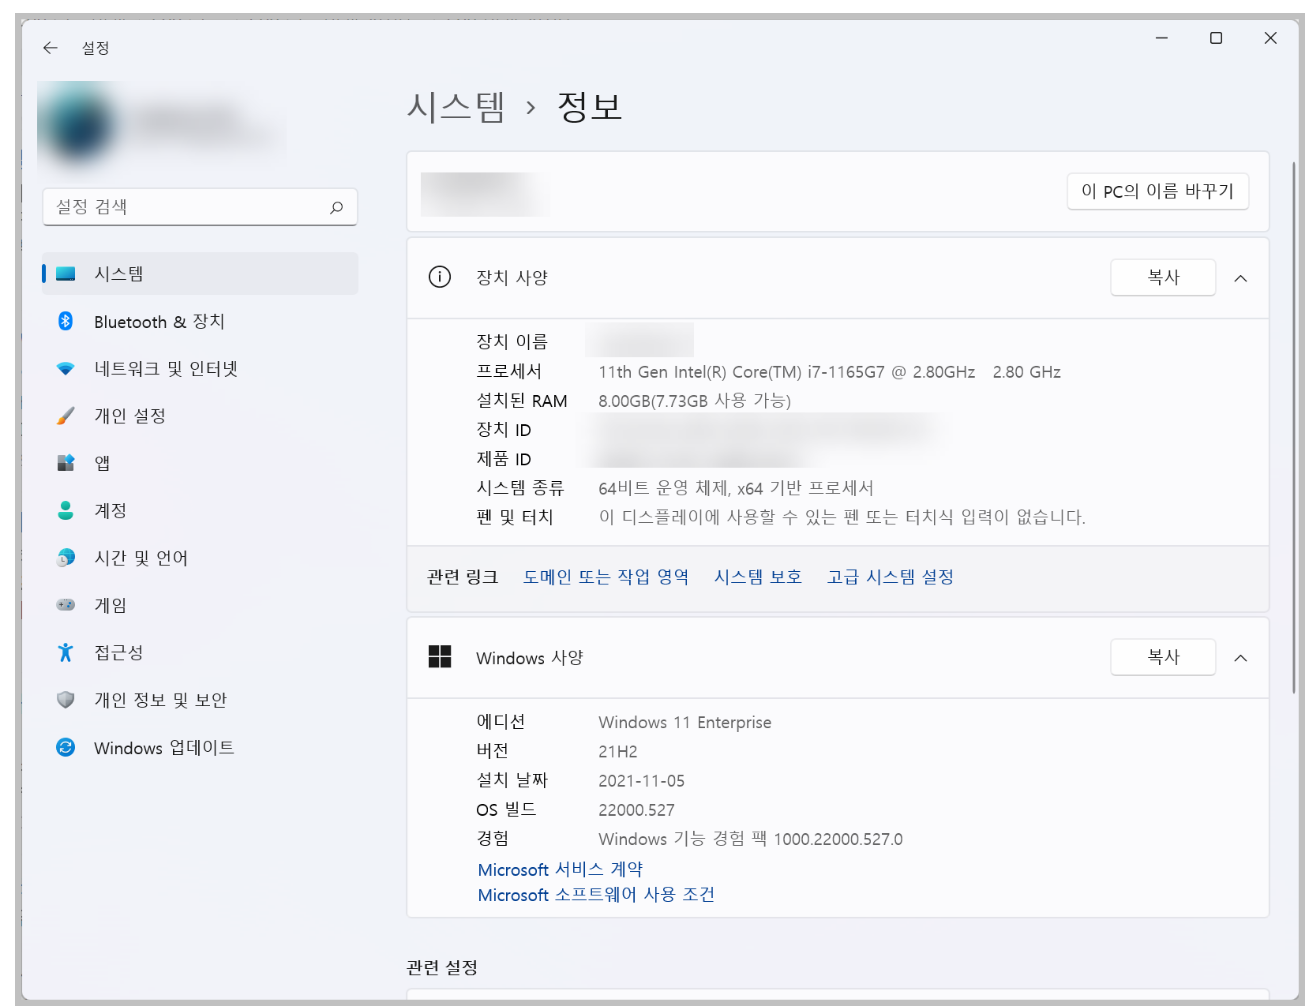Click the RAM value 8.00GB(7.73GB 사용 가능)
This screenshot has height=1008, width=1309.
pyautogui.click(x=695, y=401)
